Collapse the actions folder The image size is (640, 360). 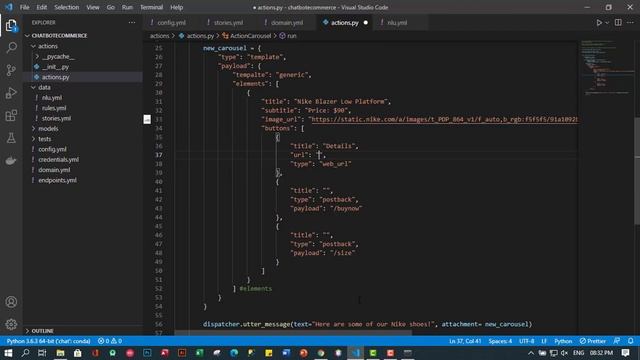pyautogui.click(x=48, y=46)
